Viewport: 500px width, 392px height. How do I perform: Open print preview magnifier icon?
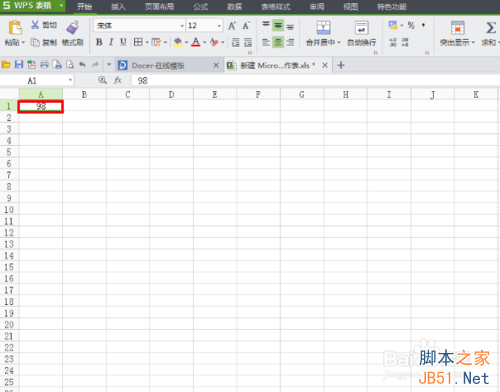70,64
